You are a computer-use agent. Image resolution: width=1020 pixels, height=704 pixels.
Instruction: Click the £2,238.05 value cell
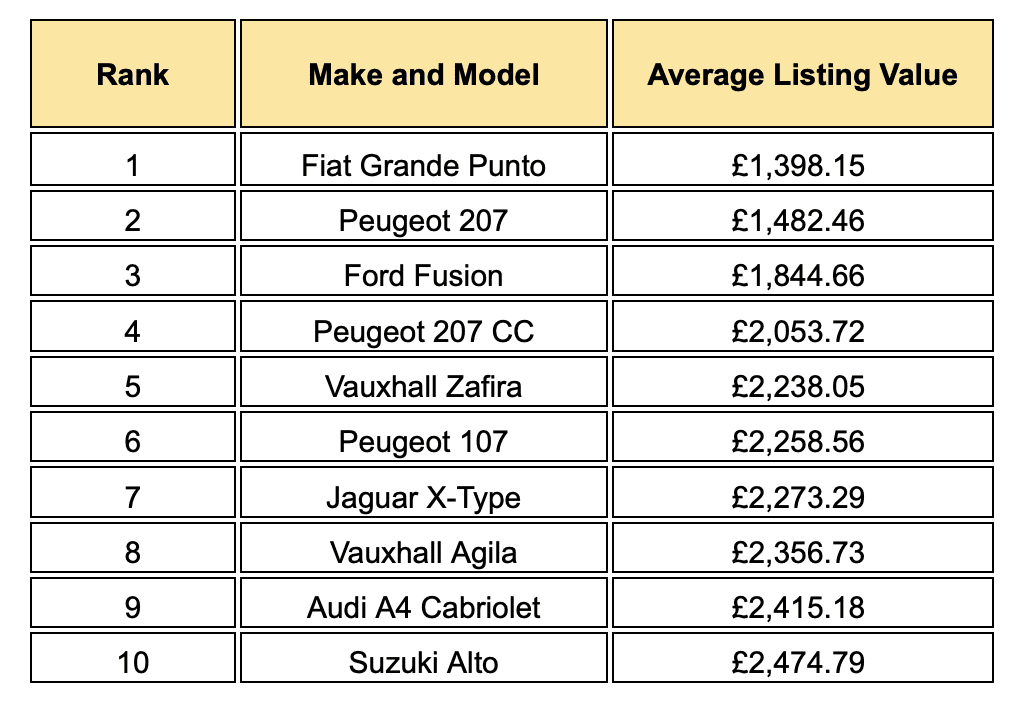click(x=803, y=381)
